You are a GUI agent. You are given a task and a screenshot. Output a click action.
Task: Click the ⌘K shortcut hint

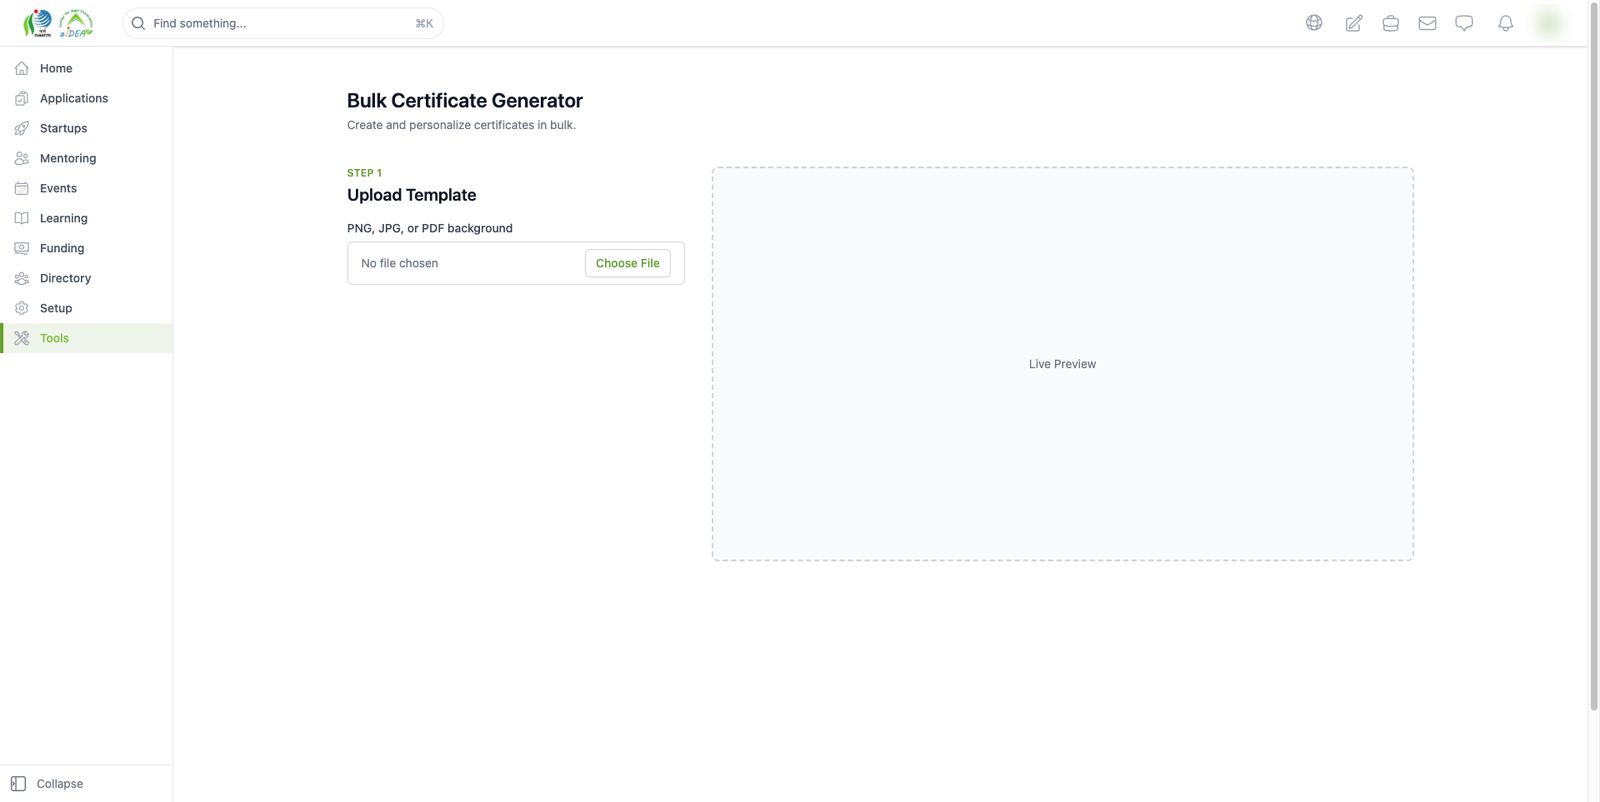point(424,23)
